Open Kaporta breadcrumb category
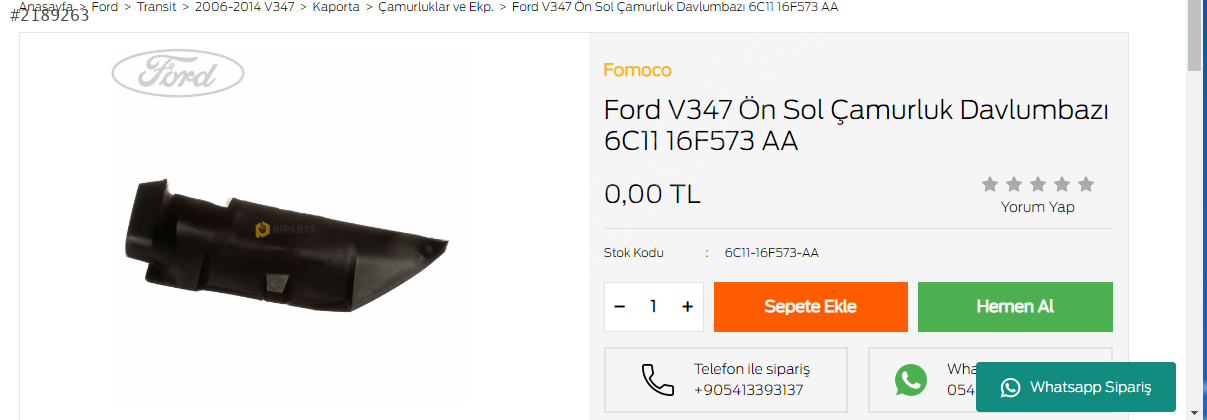The height and width of the screenshot is (420, 1207). [x=336, y=7]
